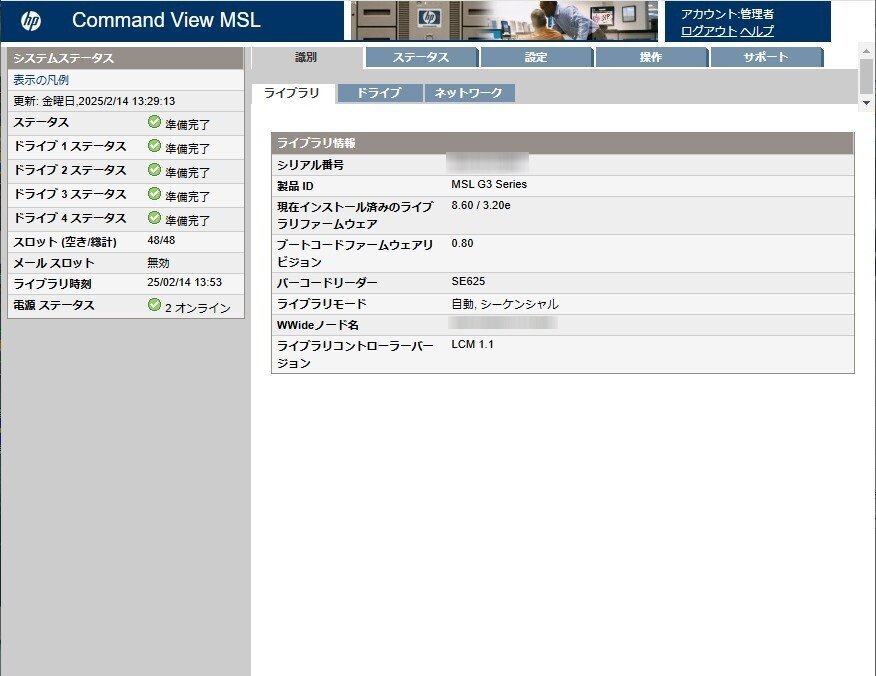Click the スロット value 48/48
Viewport: 876px width, 676px height.
pyautogui.click(x=161, y=240)
